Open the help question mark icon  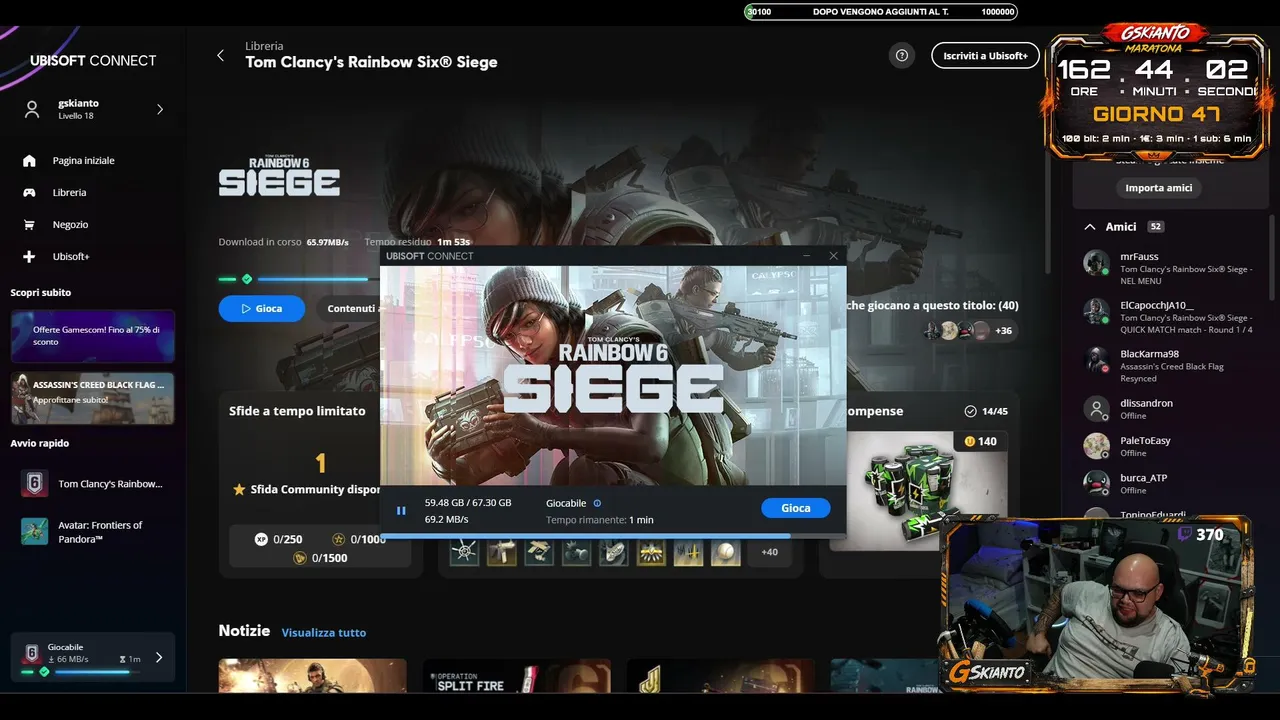click(x=902, y=55)
